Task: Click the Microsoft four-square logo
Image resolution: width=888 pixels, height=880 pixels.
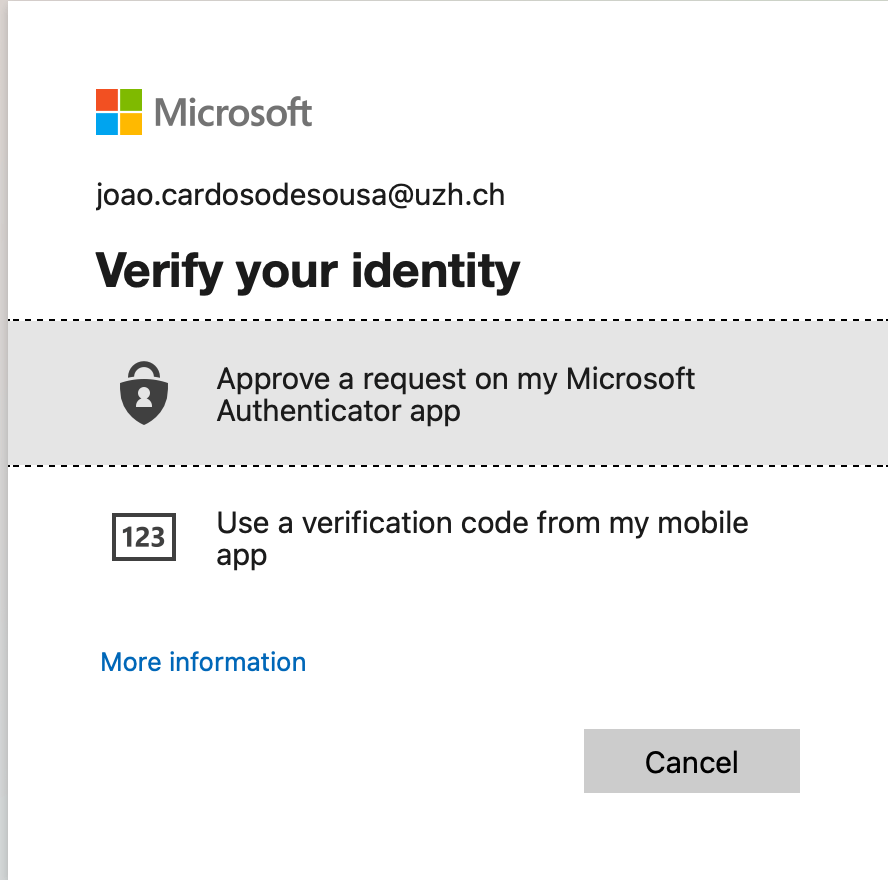Action: (119, 112)
